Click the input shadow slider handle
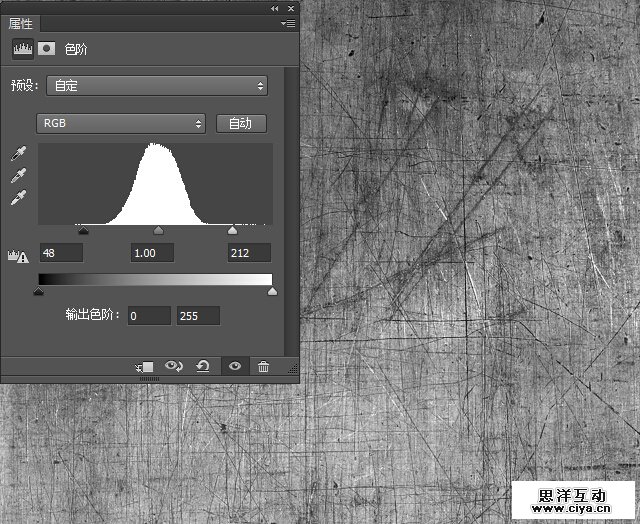Viewport: 640px width, 524px height. click(83, 231)
